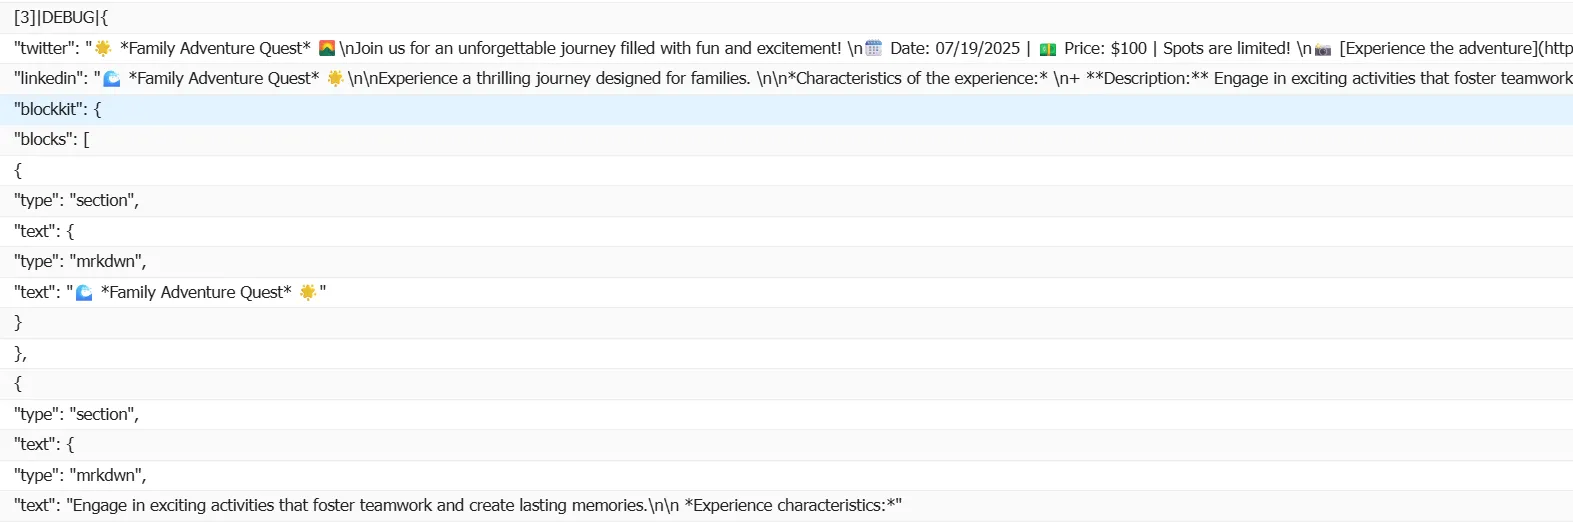The width and height of the screenshot is (1573, 522).
Task: Click the wave emoji in the mrkdwn title text
Action: point(84,293)
